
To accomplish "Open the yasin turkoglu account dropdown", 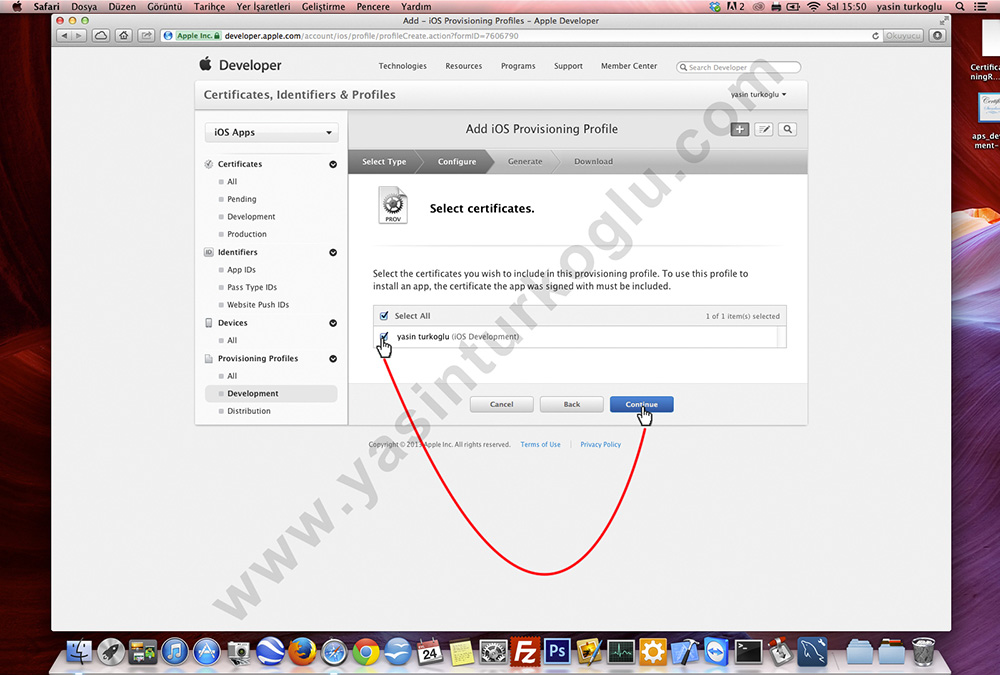I will coord(758,94).
